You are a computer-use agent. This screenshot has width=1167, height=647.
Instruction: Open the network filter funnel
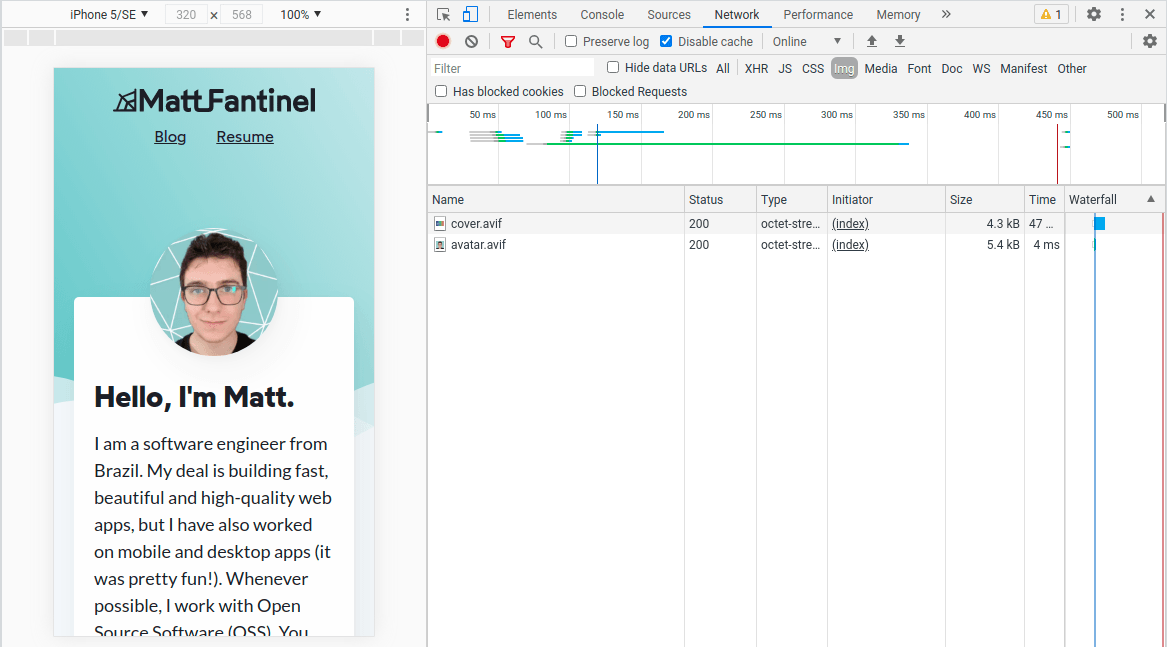click(x=508, y=41)
